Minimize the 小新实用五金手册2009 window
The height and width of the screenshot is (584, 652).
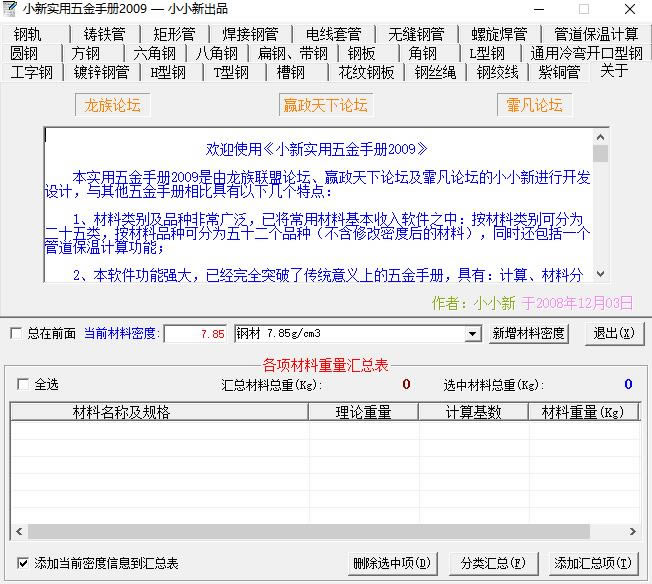pyautogui.click(x=539, y=9)
